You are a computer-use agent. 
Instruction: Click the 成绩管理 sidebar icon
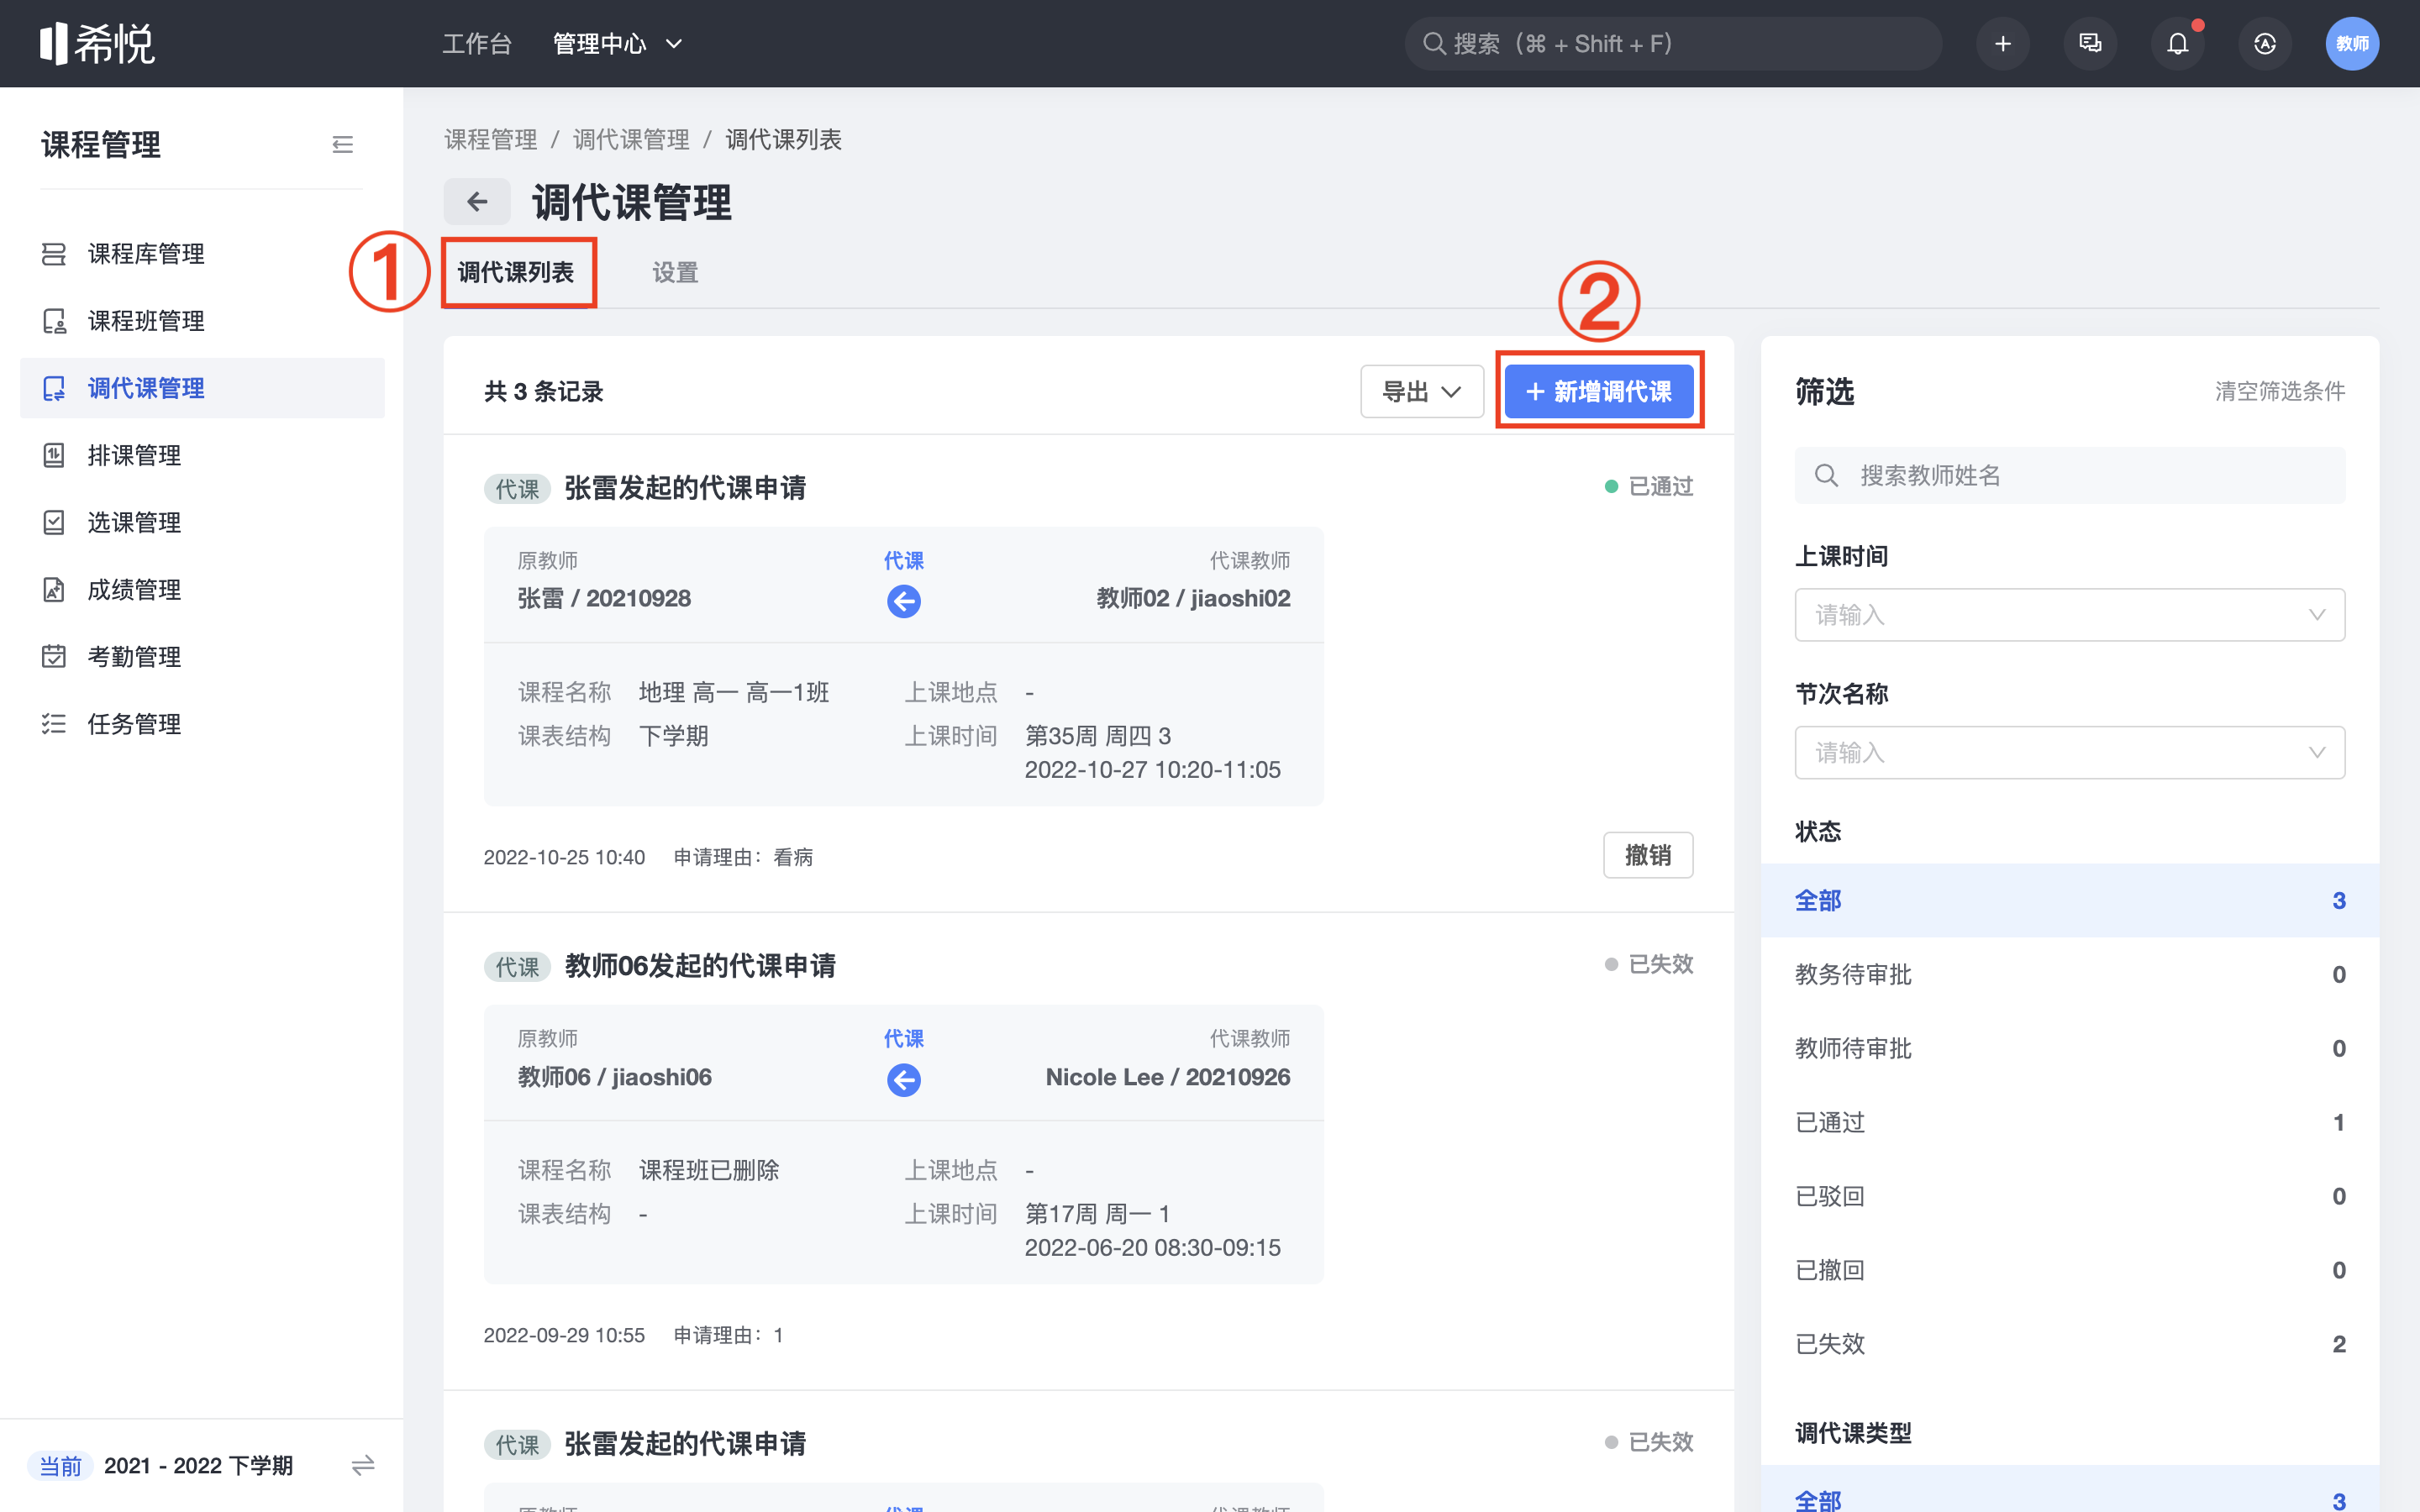tap(54, 590)
